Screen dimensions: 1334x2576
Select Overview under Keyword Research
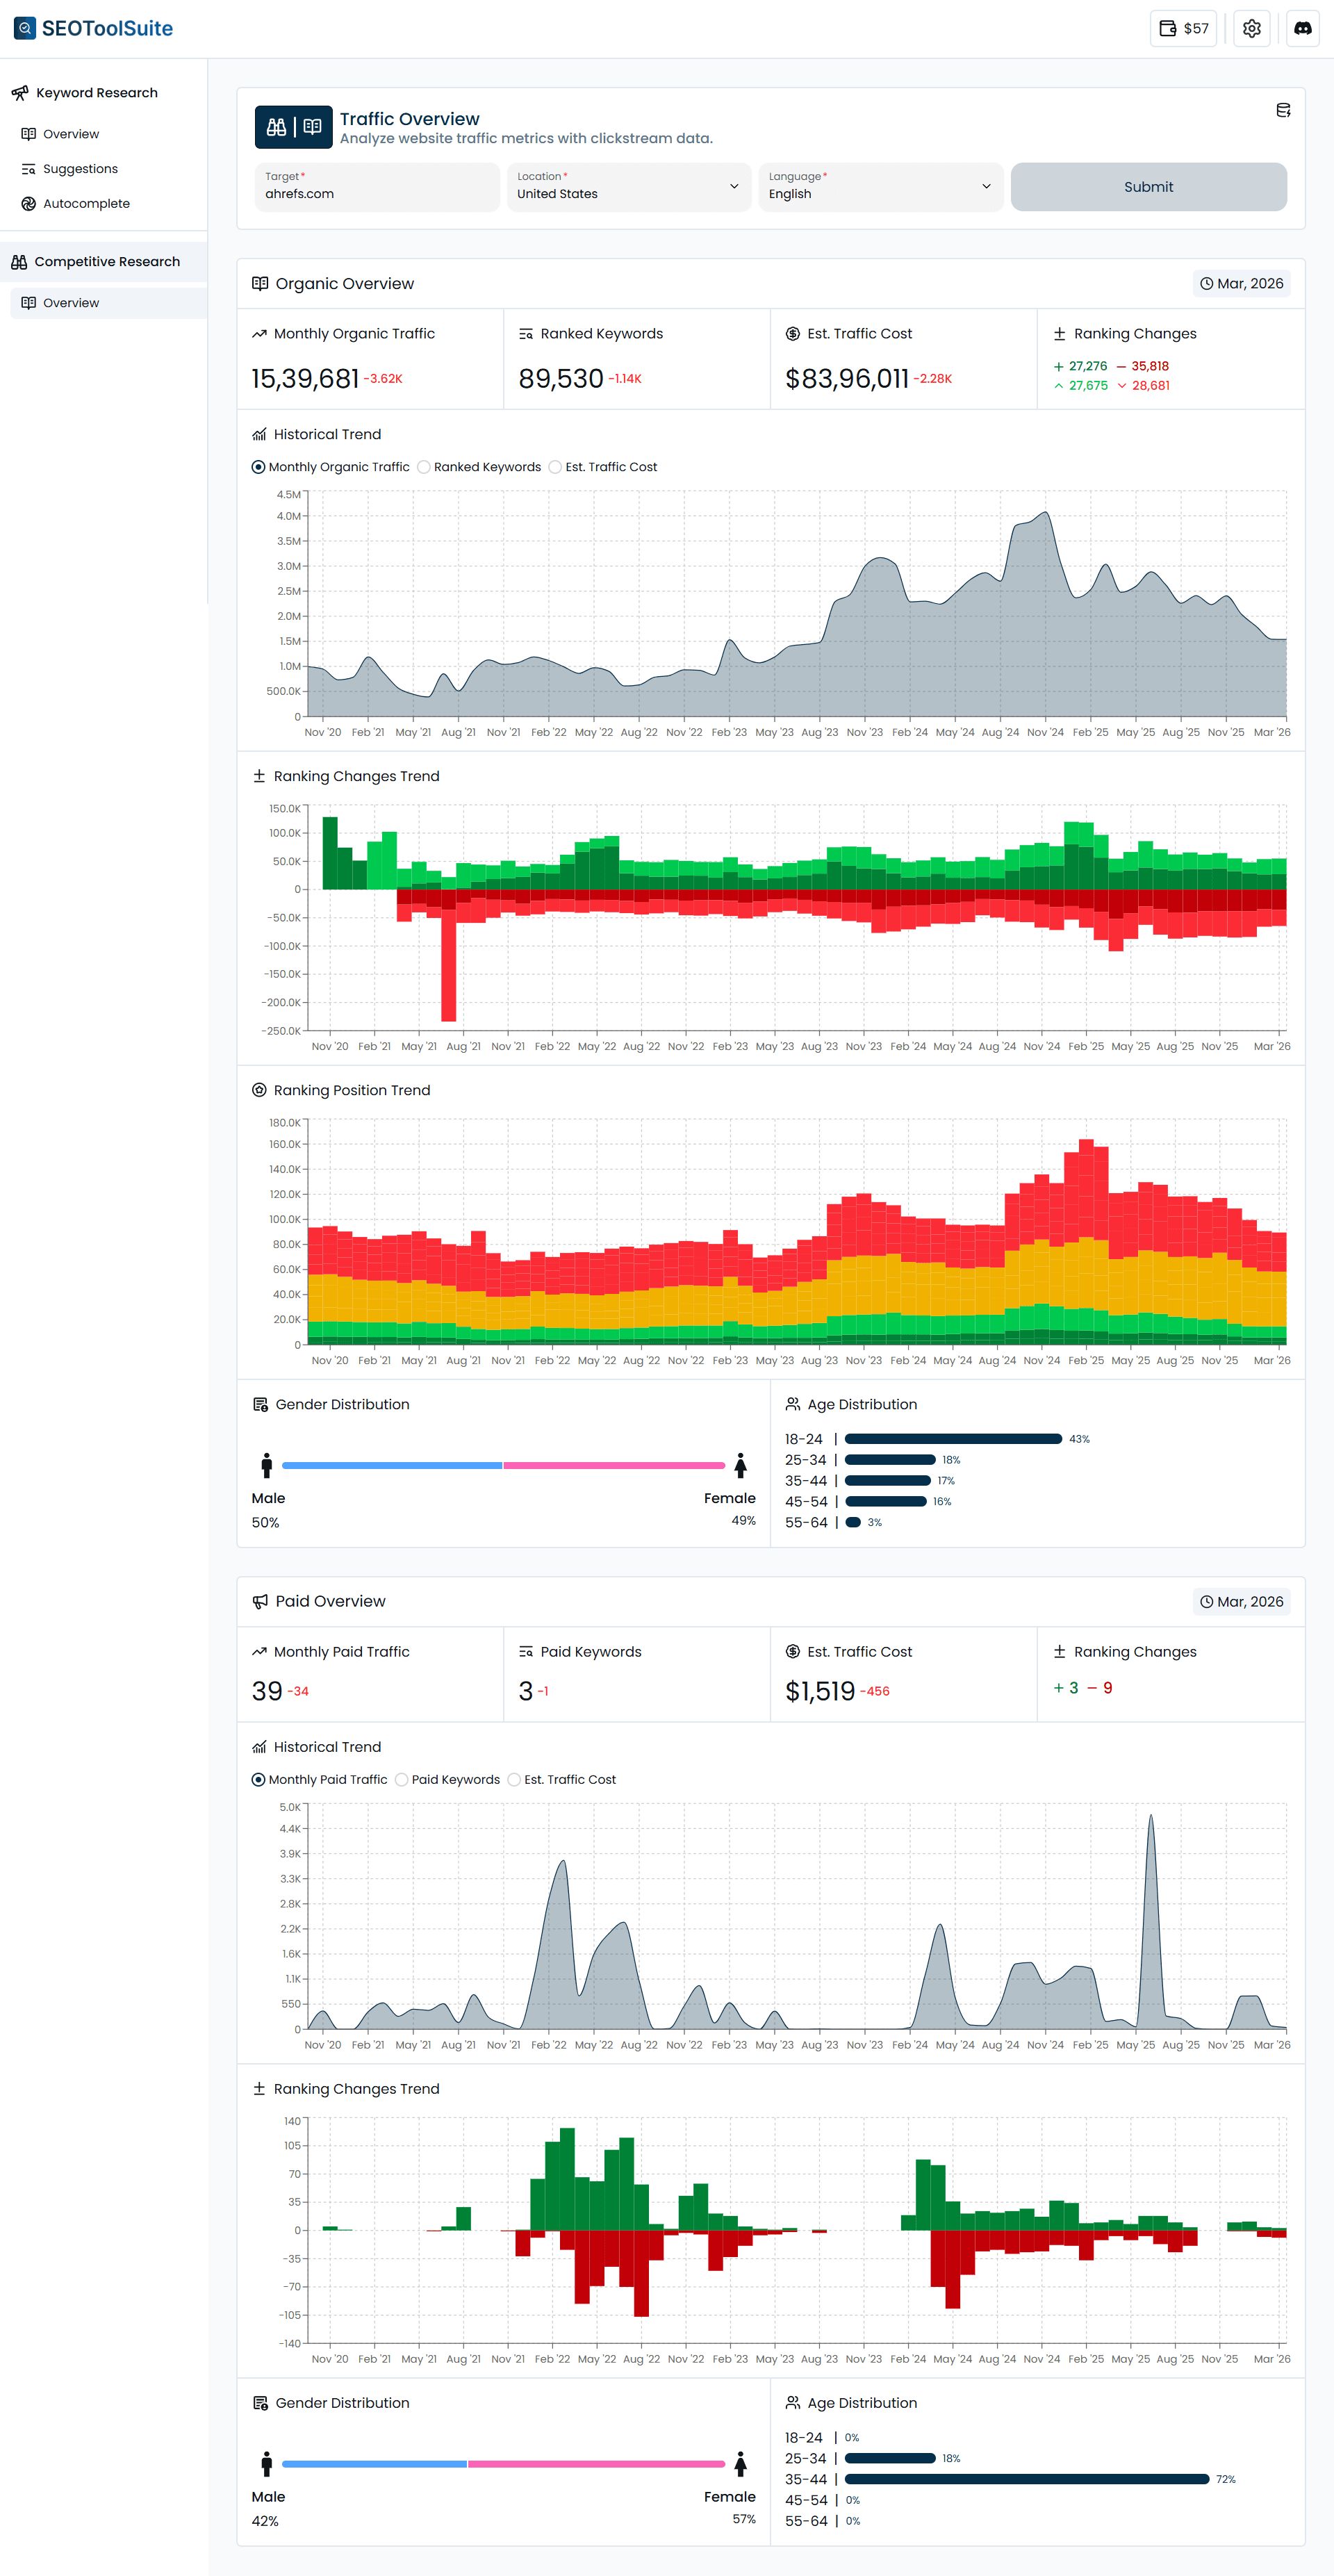pos(70,133)
